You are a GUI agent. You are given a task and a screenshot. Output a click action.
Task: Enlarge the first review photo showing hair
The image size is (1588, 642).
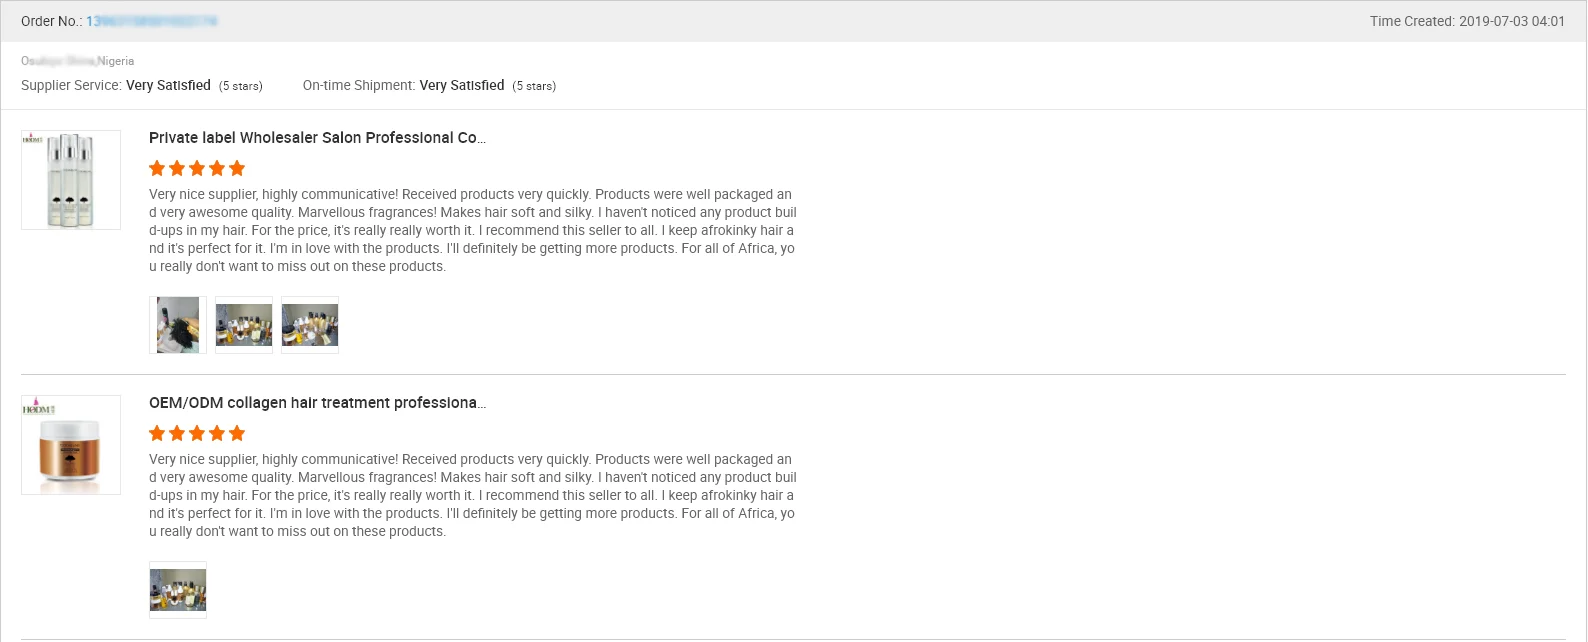pos(178,325)
